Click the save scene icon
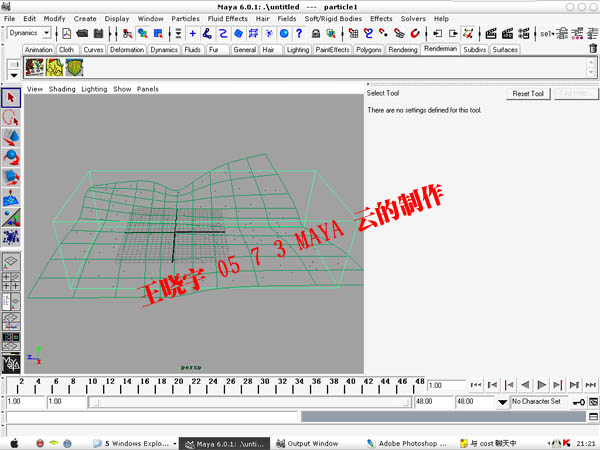The image size is (600, 450). (98, 33)
